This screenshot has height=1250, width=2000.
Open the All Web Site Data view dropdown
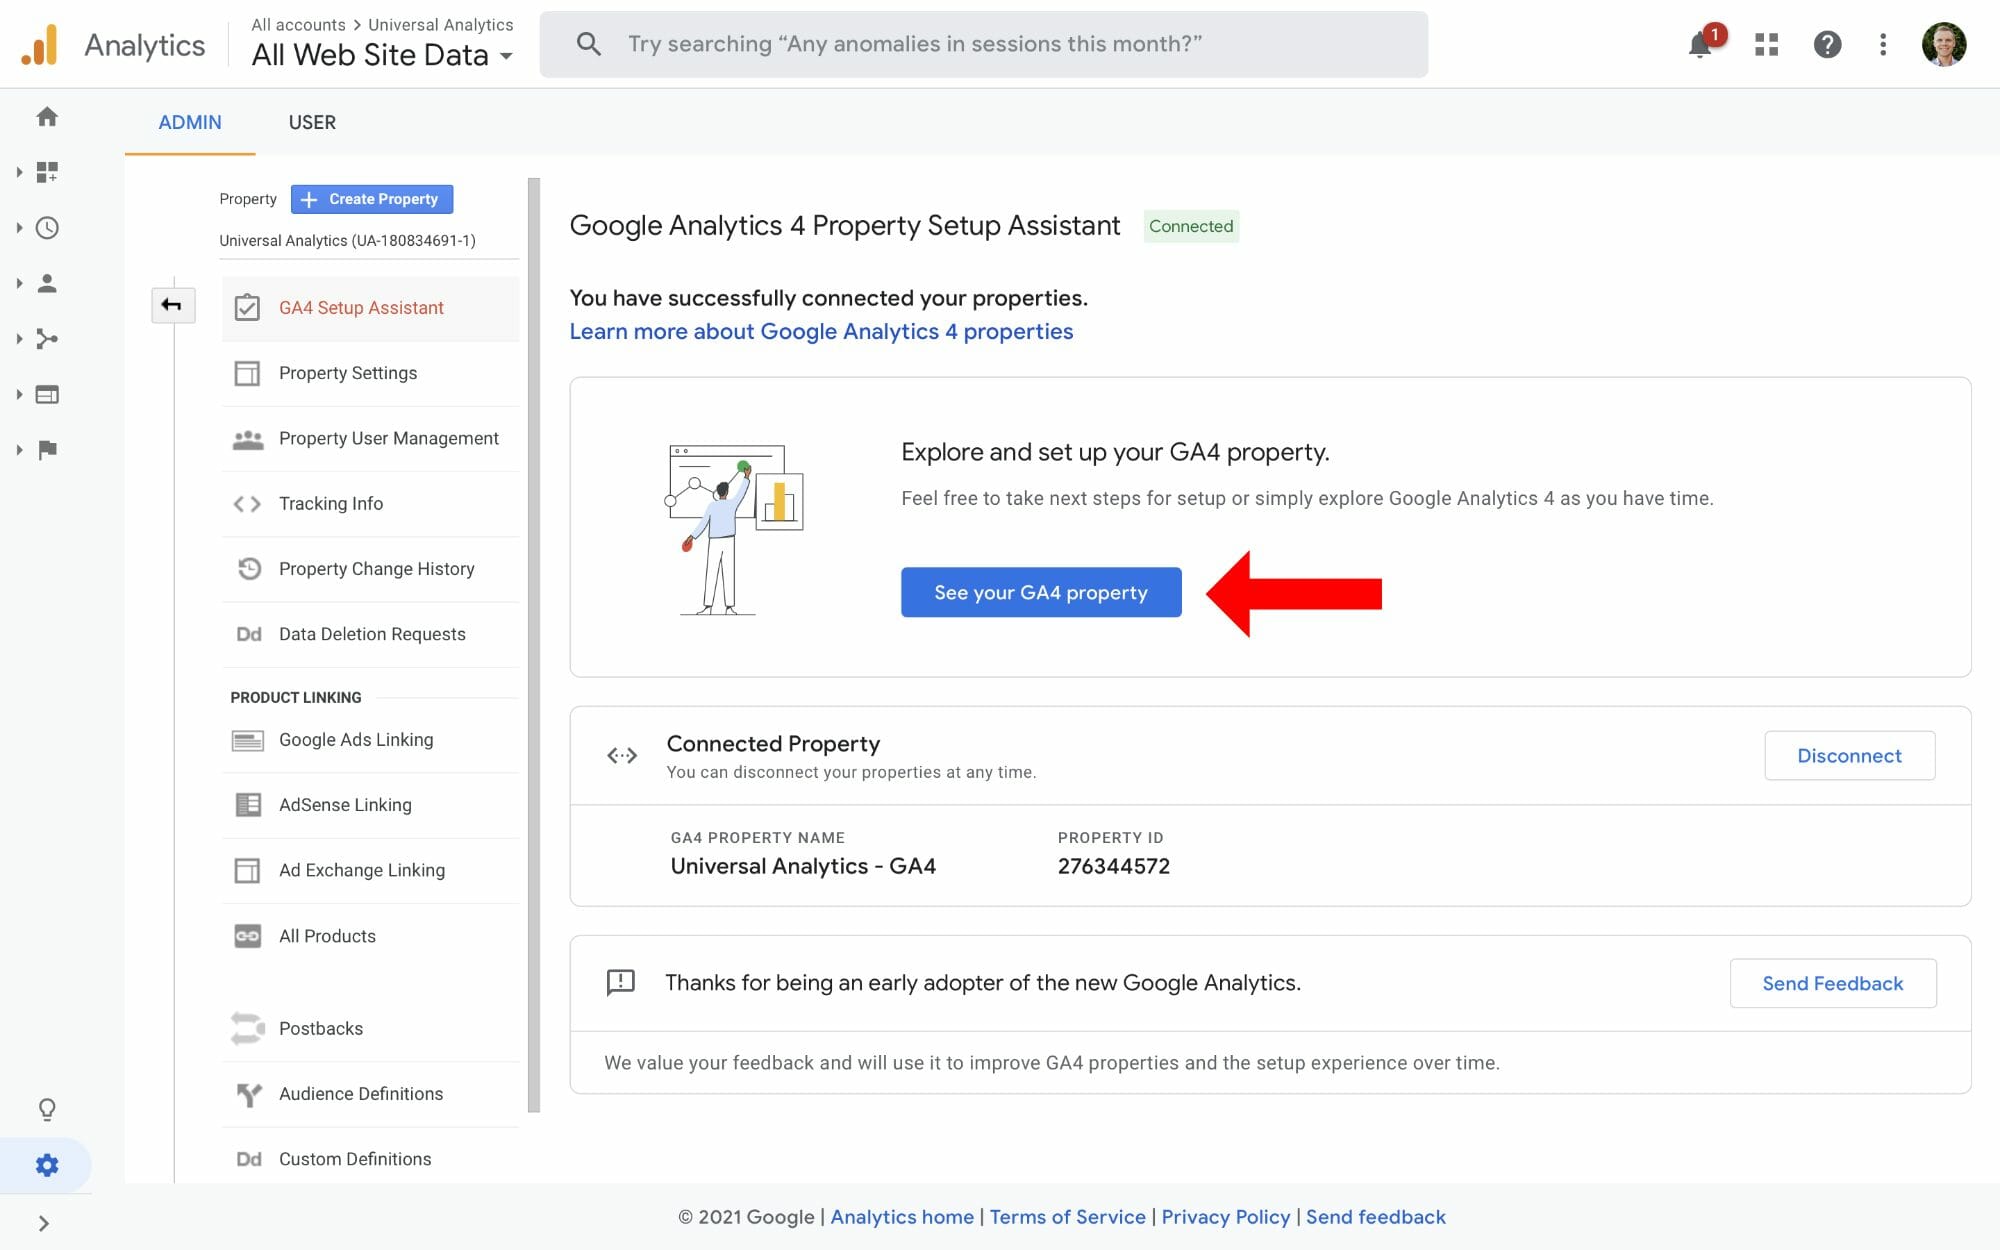pyautogui.click(x=382, y=55)
